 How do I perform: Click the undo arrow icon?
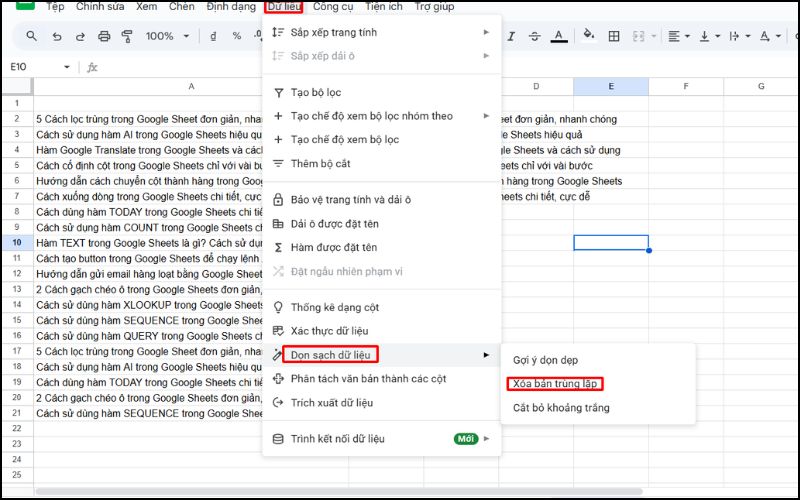(55, 36)
